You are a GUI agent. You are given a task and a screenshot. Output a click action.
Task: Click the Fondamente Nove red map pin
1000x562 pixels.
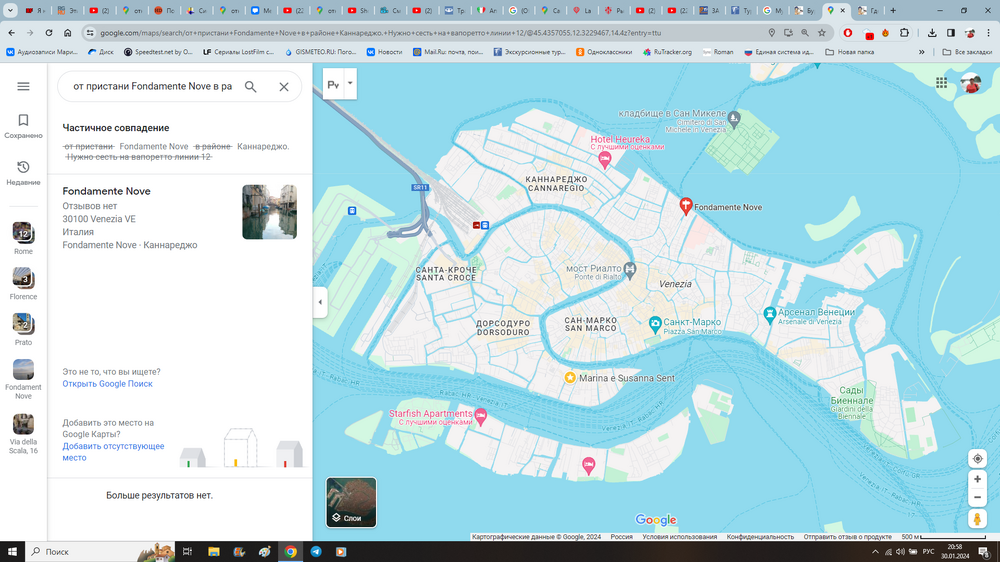(x=686, y=205)
